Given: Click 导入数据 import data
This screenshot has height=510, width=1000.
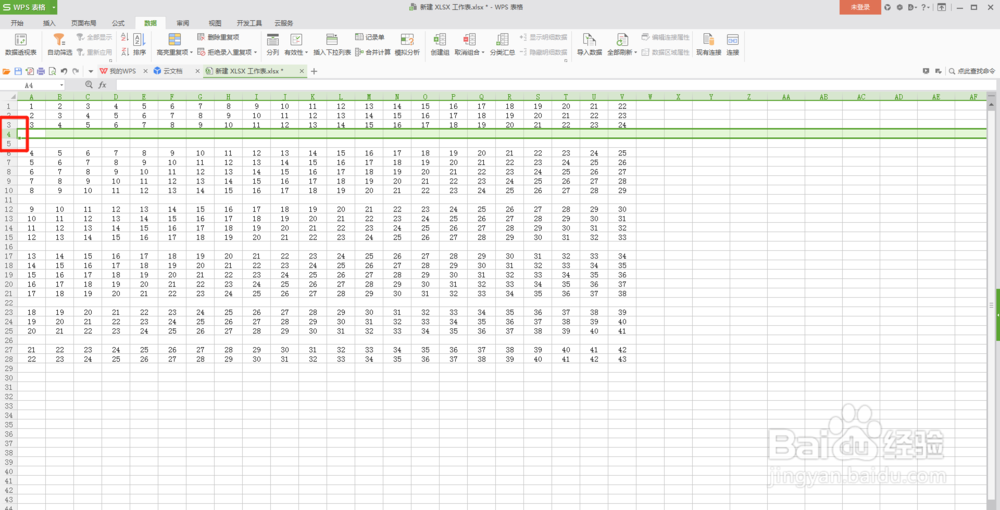Looking at the screenshot, I should (x=589, y=44).
